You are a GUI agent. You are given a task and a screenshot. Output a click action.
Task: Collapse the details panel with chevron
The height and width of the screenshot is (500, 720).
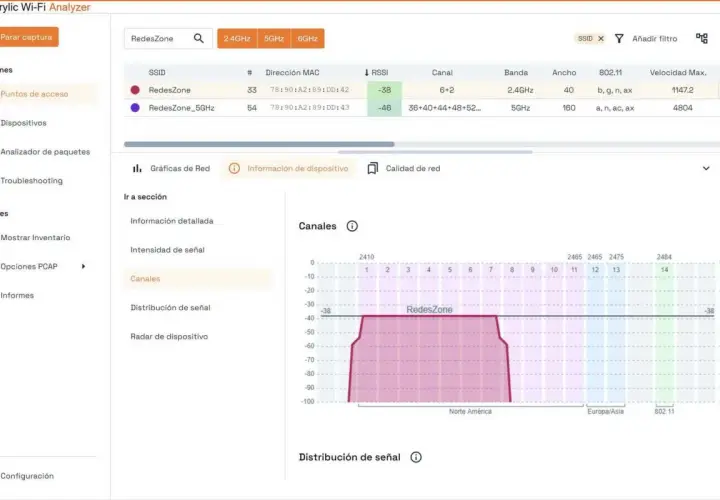click(x=706, y=169)
